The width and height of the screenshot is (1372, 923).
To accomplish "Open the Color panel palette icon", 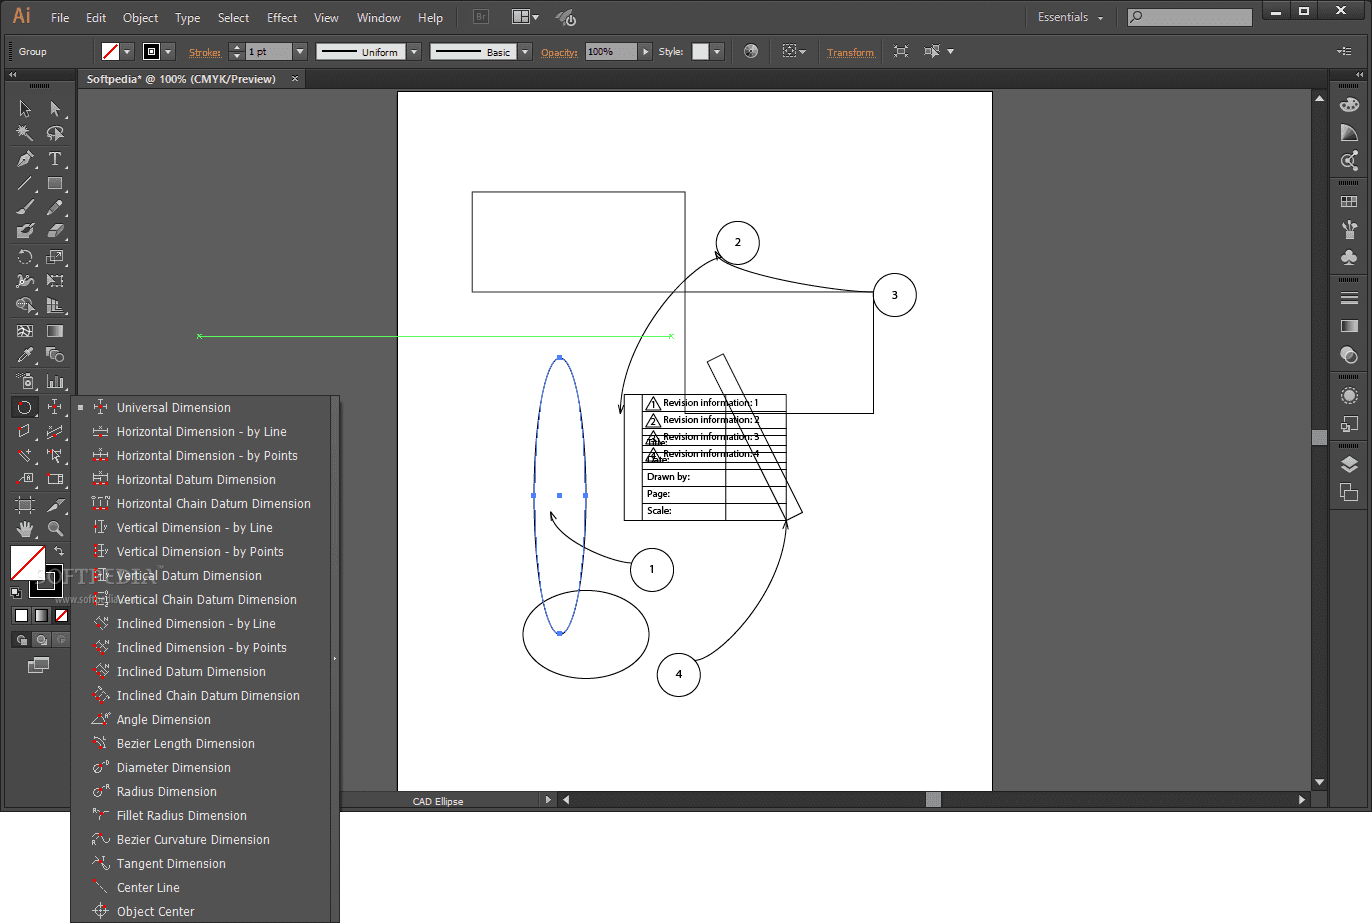I will click(1349, 105).
